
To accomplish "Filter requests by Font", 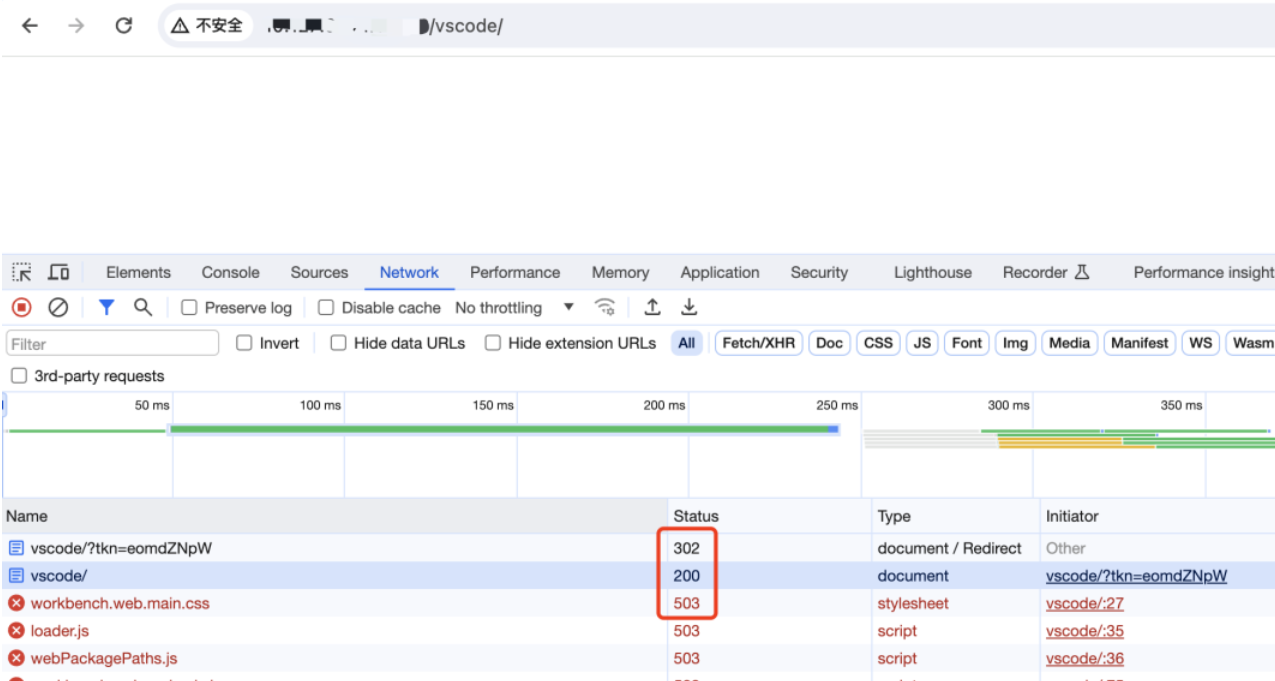I will click(x=967, y=343).
